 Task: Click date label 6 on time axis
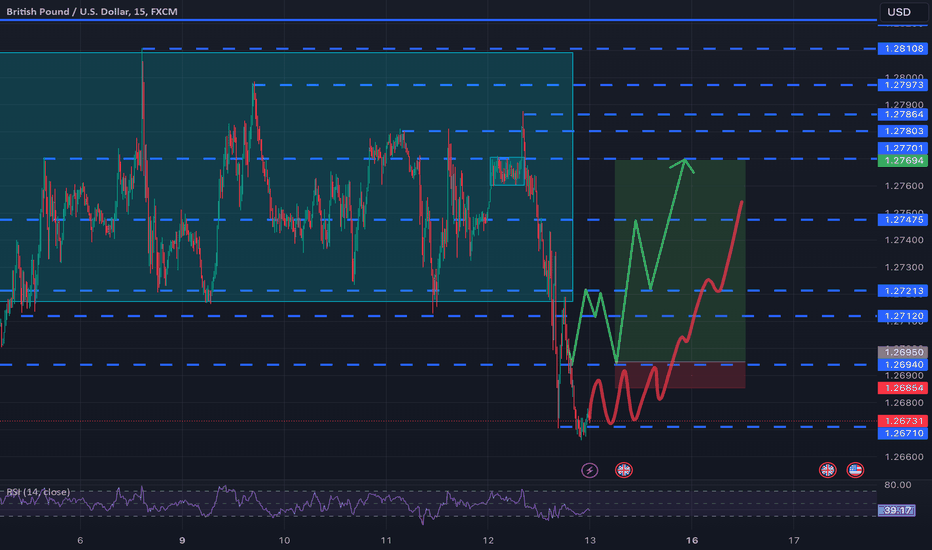coord(80,540)
